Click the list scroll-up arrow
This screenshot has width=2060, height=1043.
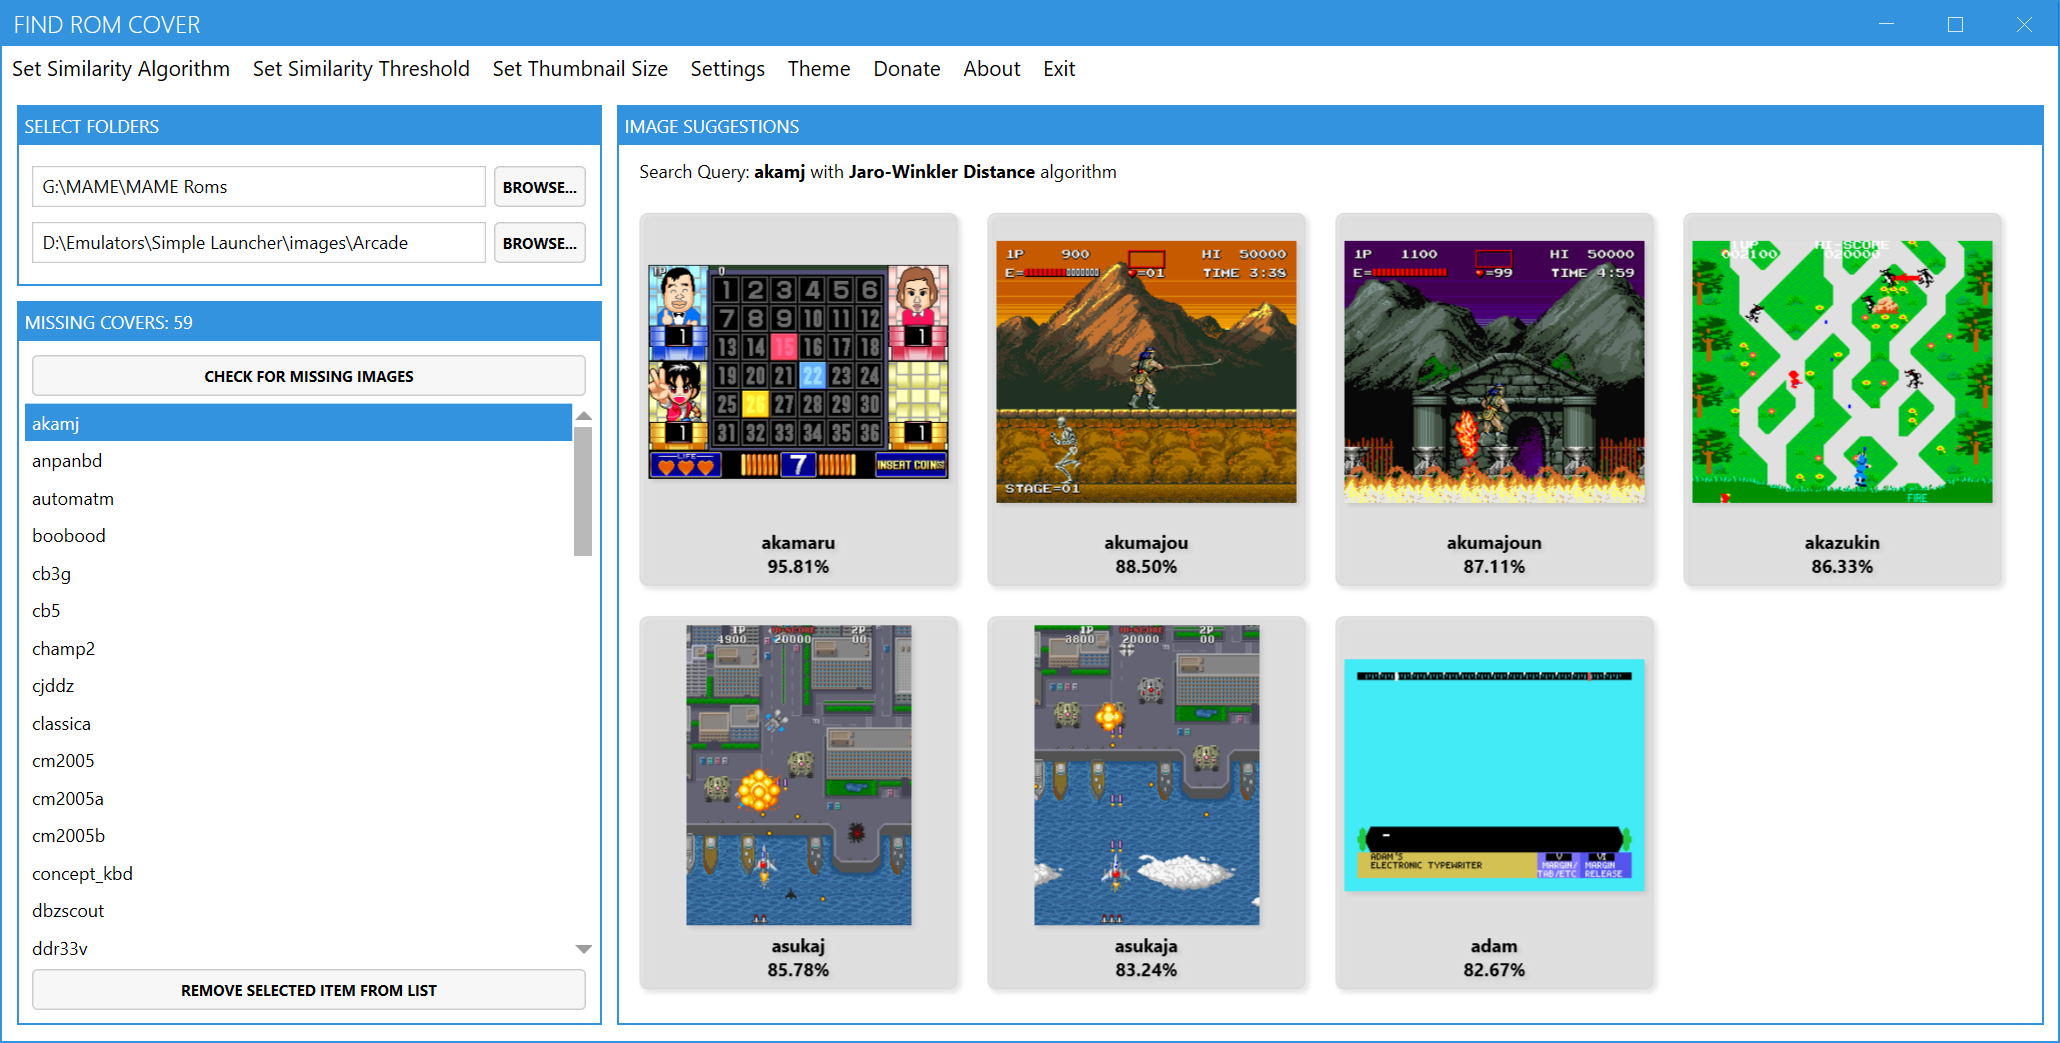(x=584, y=415)
